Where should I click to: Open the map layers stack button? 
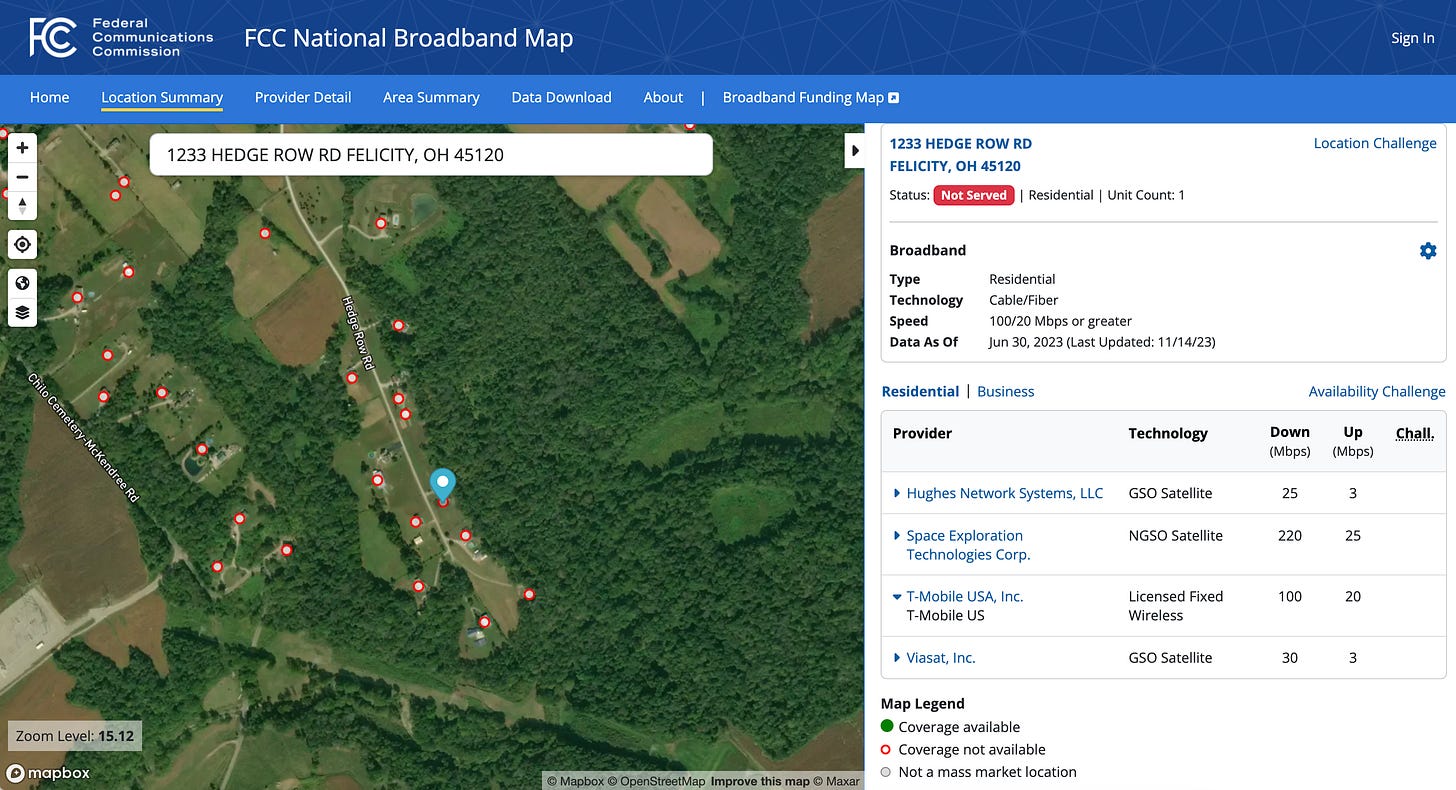(x=22, y=312)
